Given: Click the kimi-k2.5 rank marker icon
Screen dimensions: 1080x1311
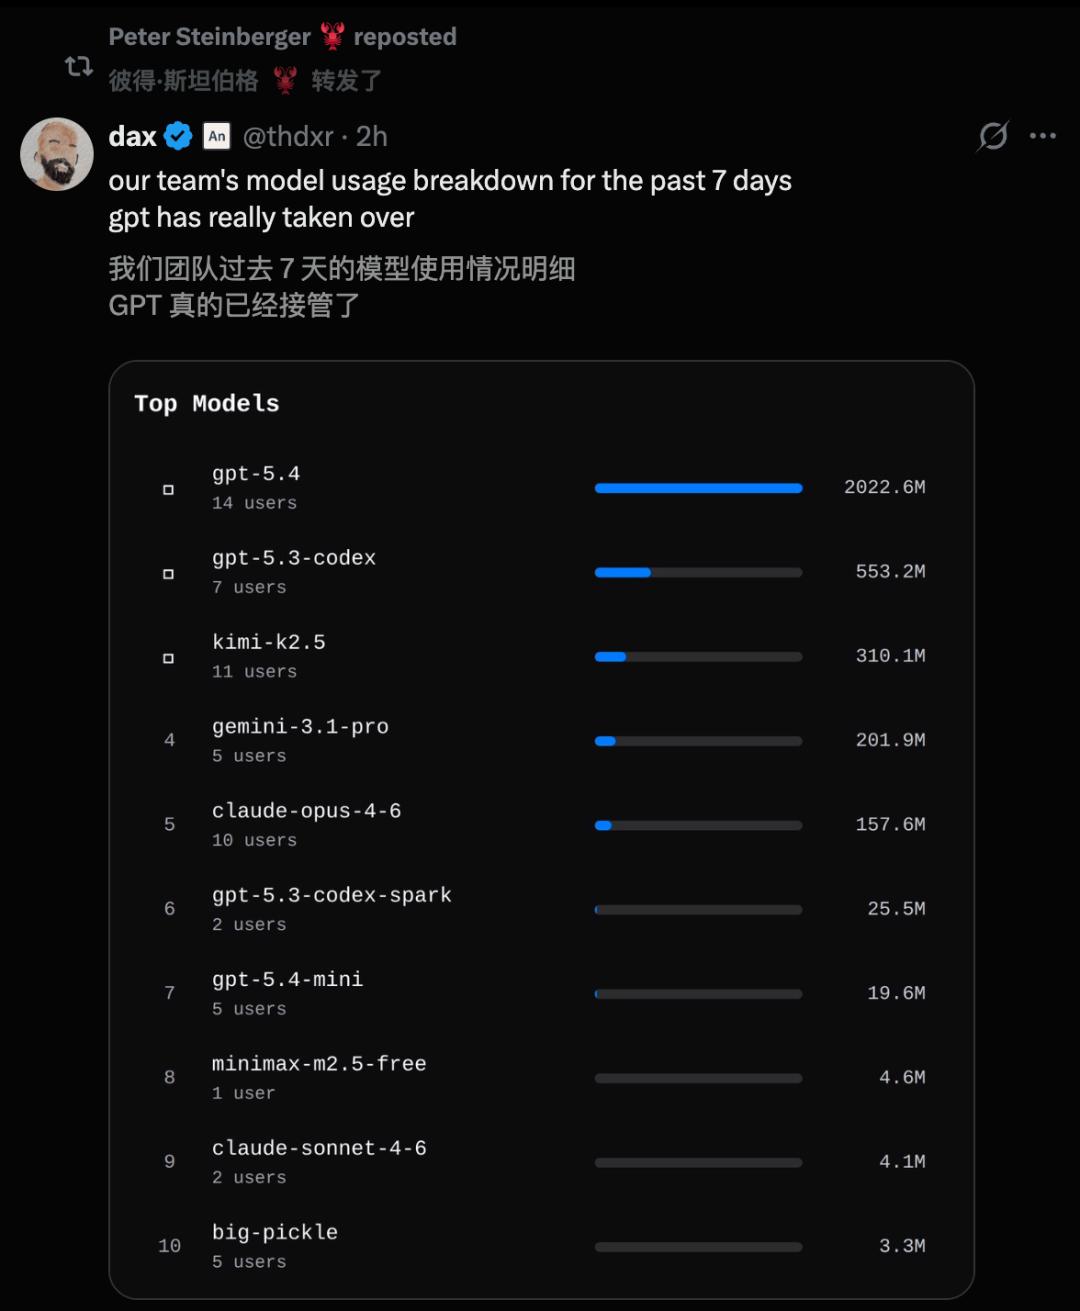Looking at the screenshot, I should (168, 658).
